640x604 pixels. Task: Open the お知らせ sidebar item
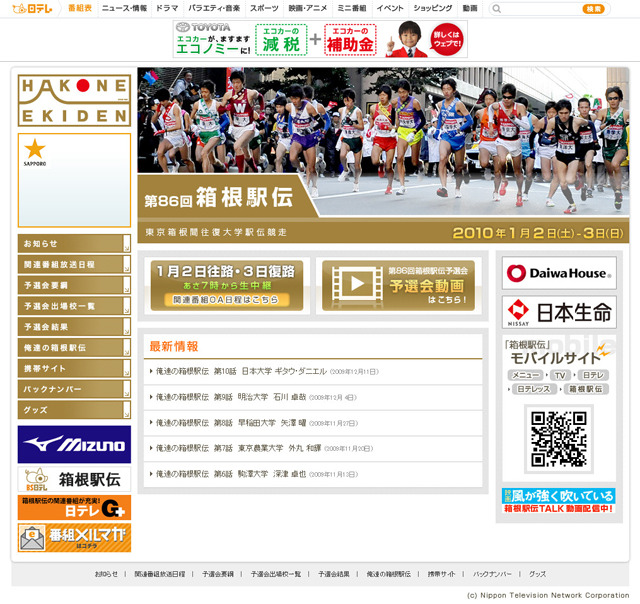pyautogui.click(x=74, y=243)
